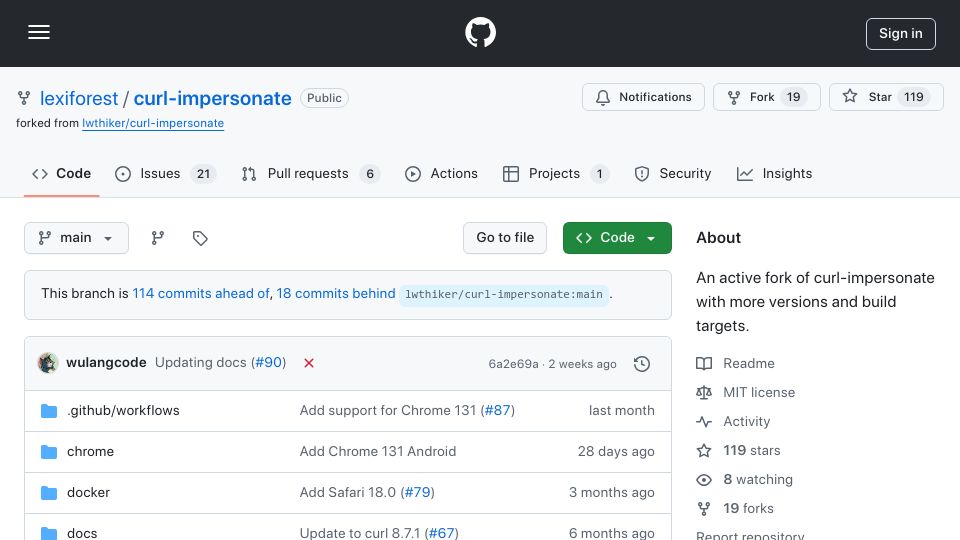
Task: Open the Projects tab
Action: pos(555,174)
